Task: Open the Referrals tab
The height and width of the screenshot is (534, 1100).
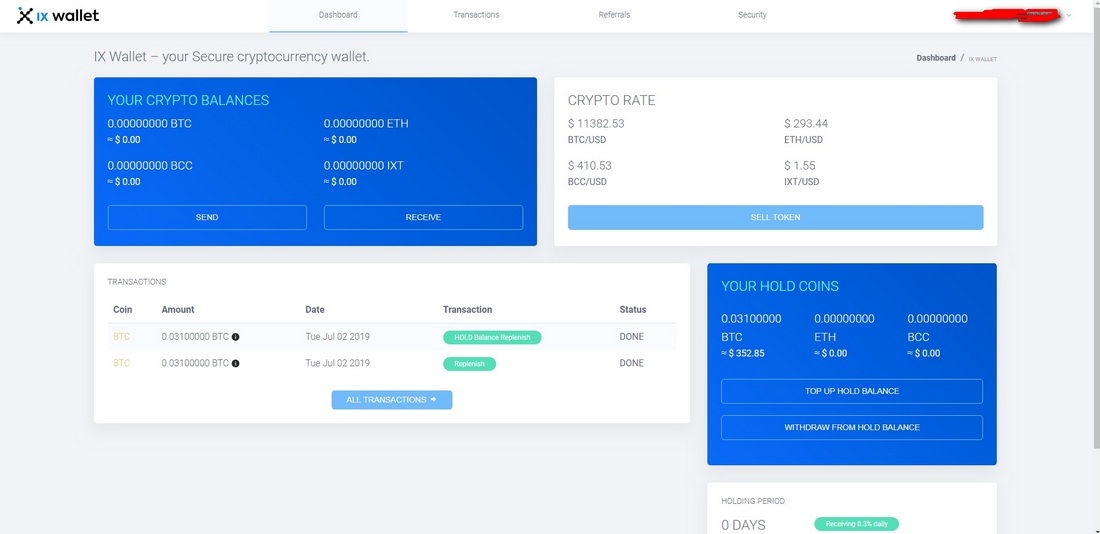Action: pyautogui.click(x=614, y=15)
